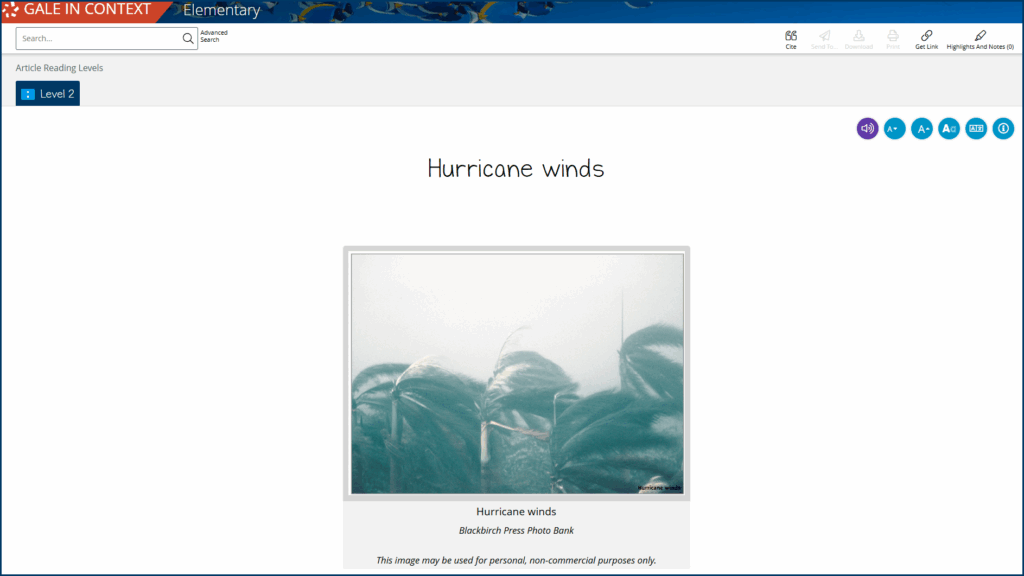Open the circular info icon button
This screenshot has height=576, width=1024.
tap(1003, 128)
